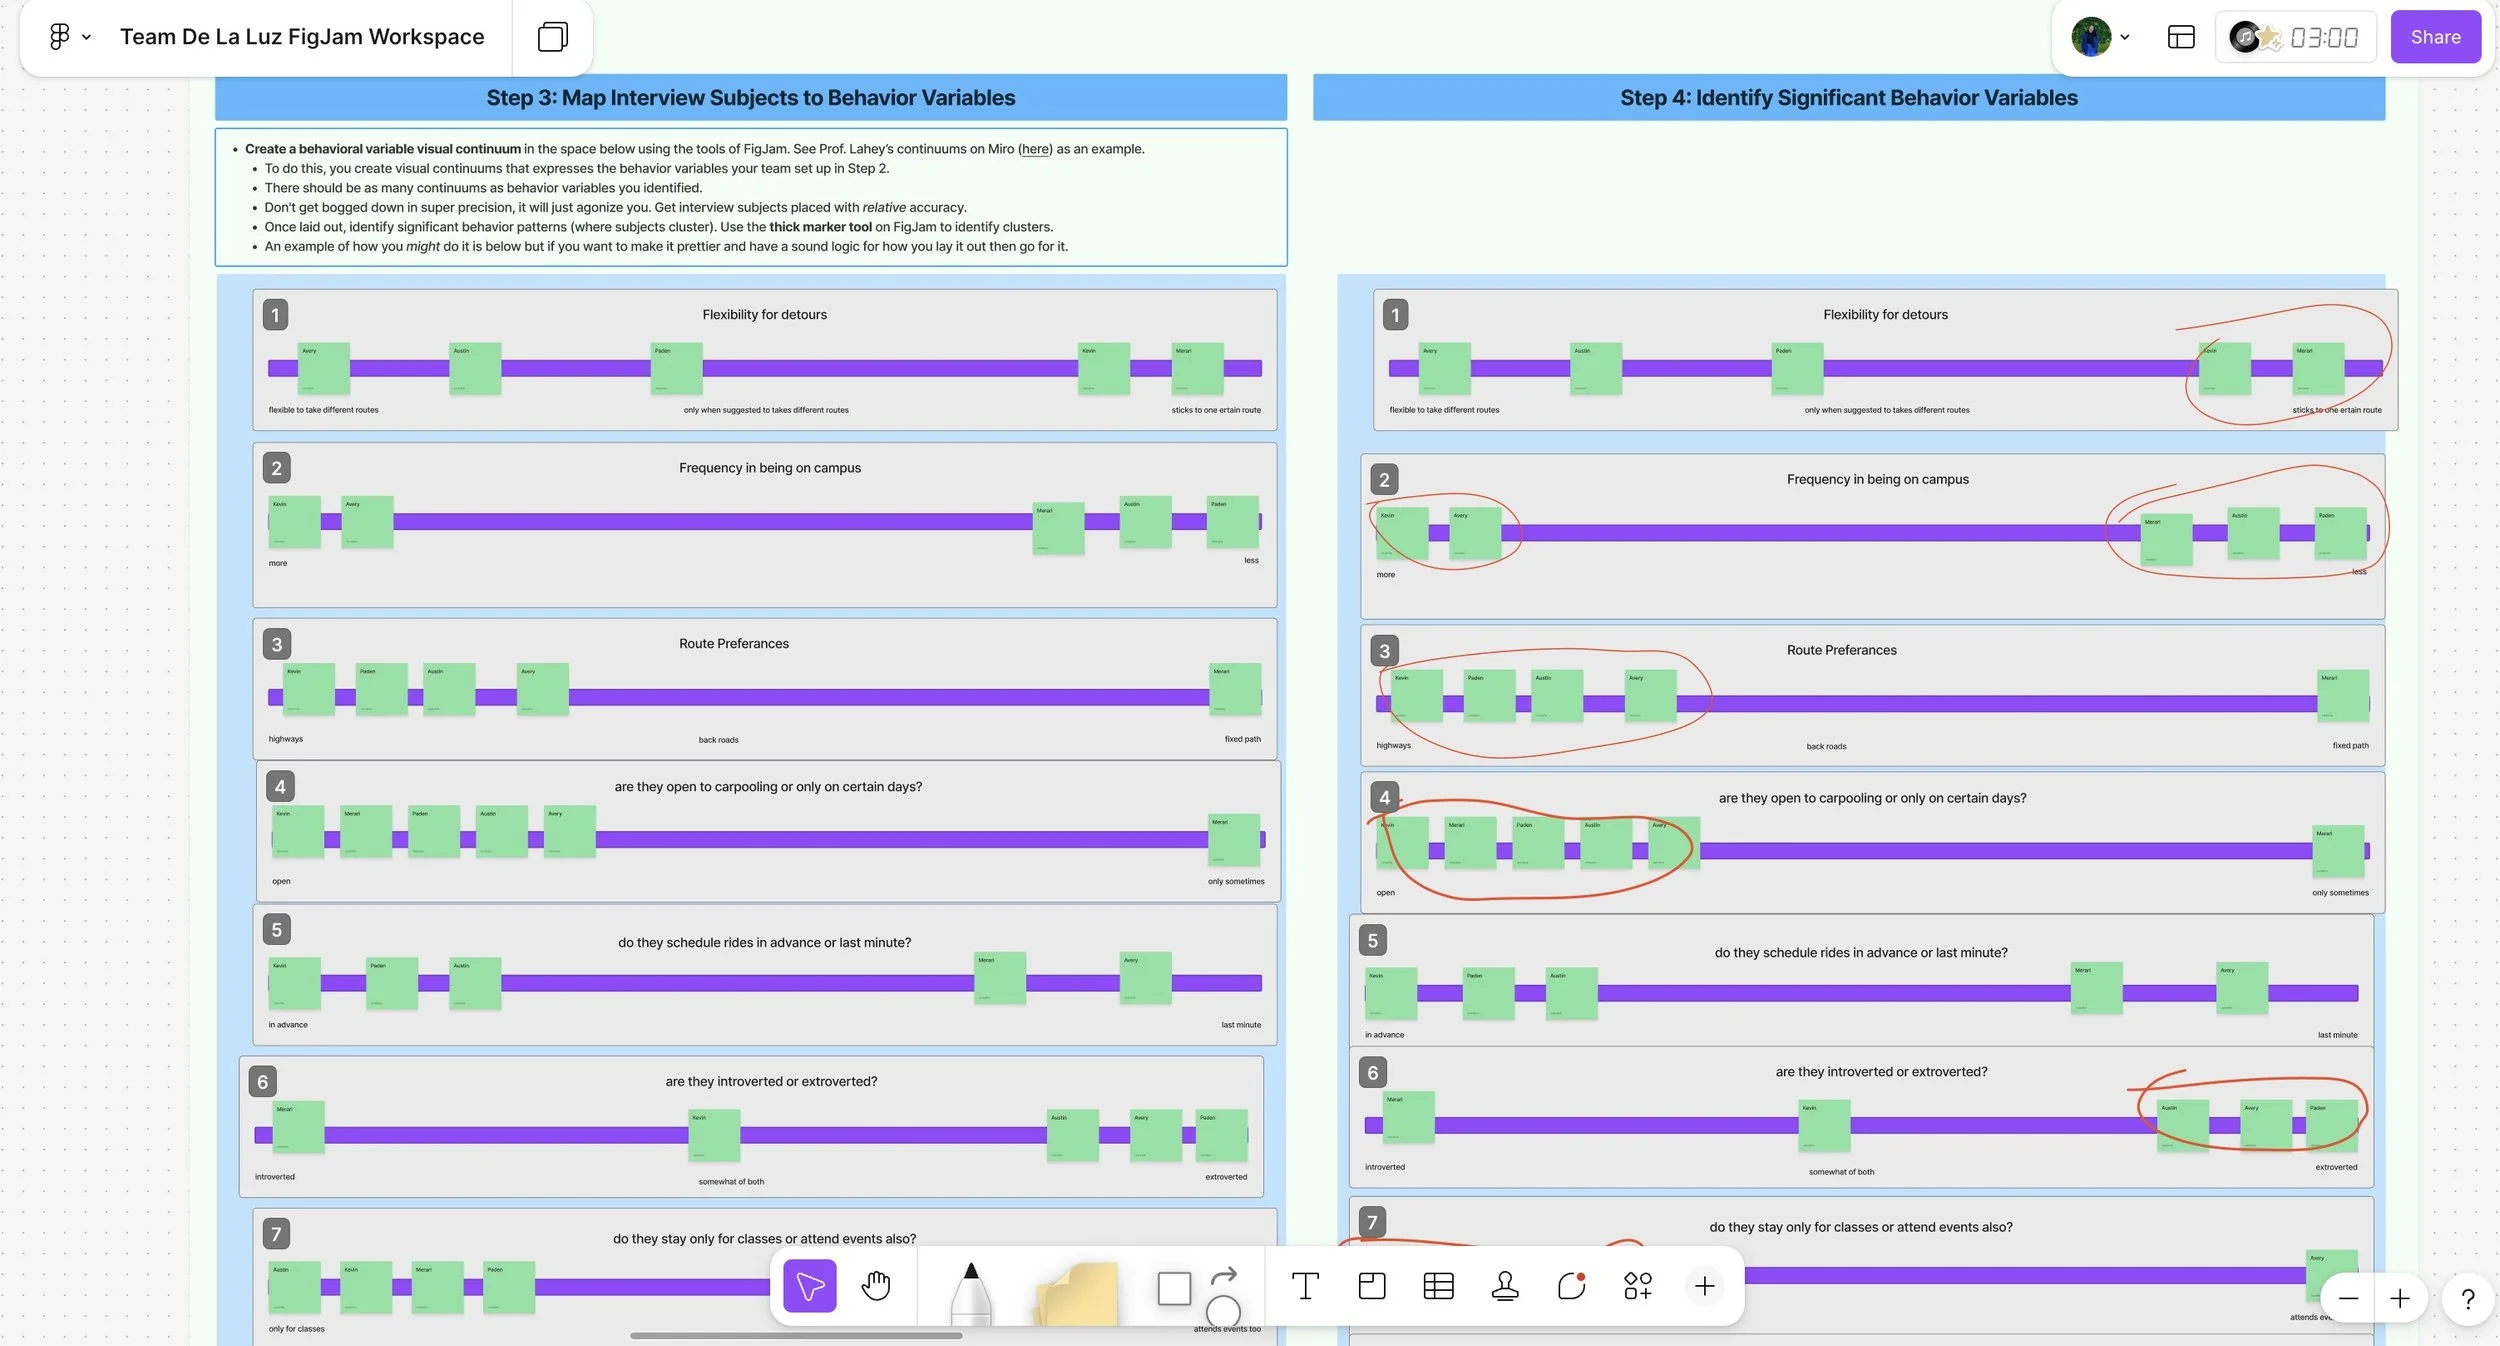The width and height of the screenshot is (2500, 1346).
Task: Add a Table from toolbar
Action: 1438,1286
